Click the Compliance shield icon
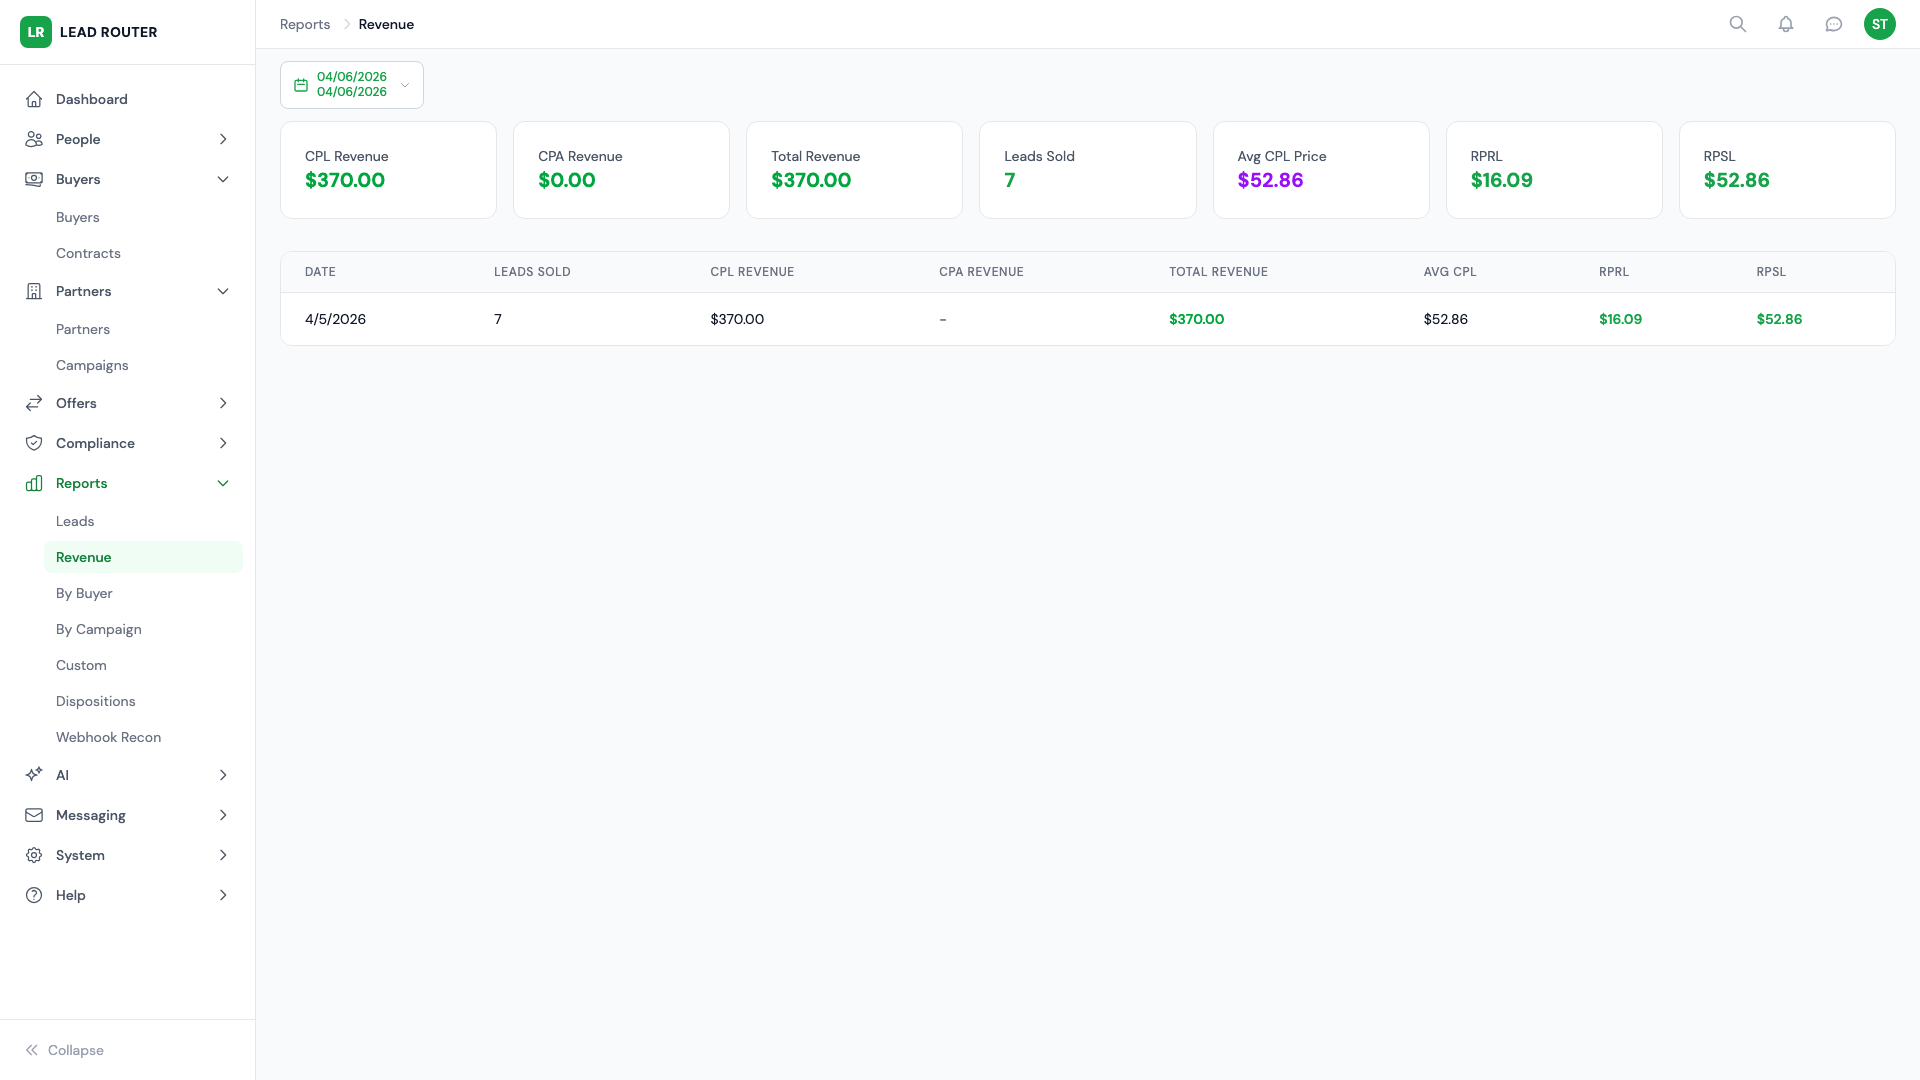Screen dimensions: 1920x1080 34,443
